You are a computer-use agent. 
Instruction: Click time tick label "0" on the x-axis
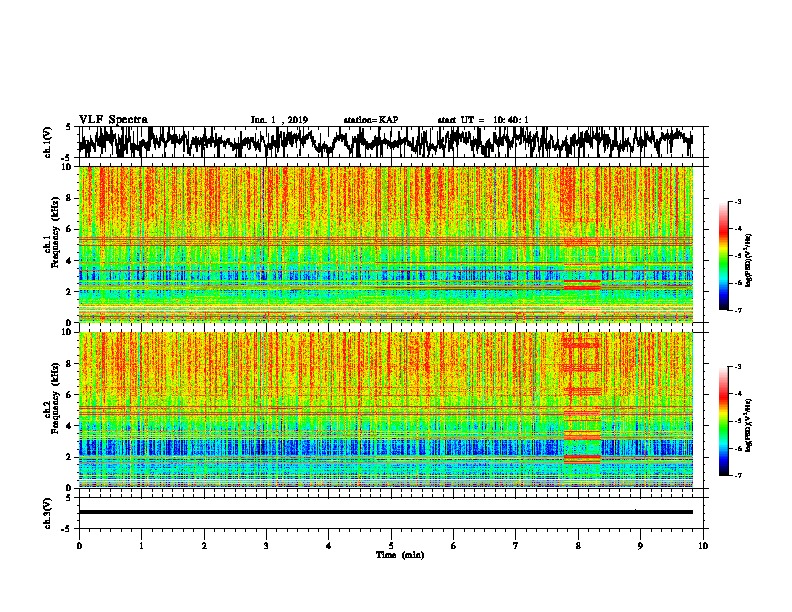tap(79, 546)
